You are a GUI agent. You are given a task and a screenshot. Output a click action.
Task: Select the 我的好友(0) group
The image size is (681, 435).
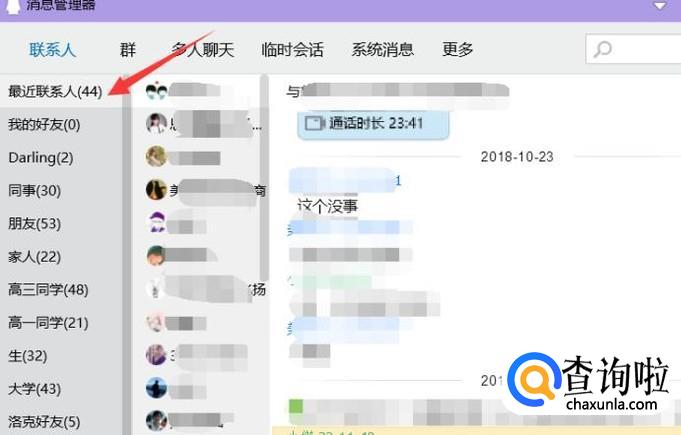click(44, 125)
